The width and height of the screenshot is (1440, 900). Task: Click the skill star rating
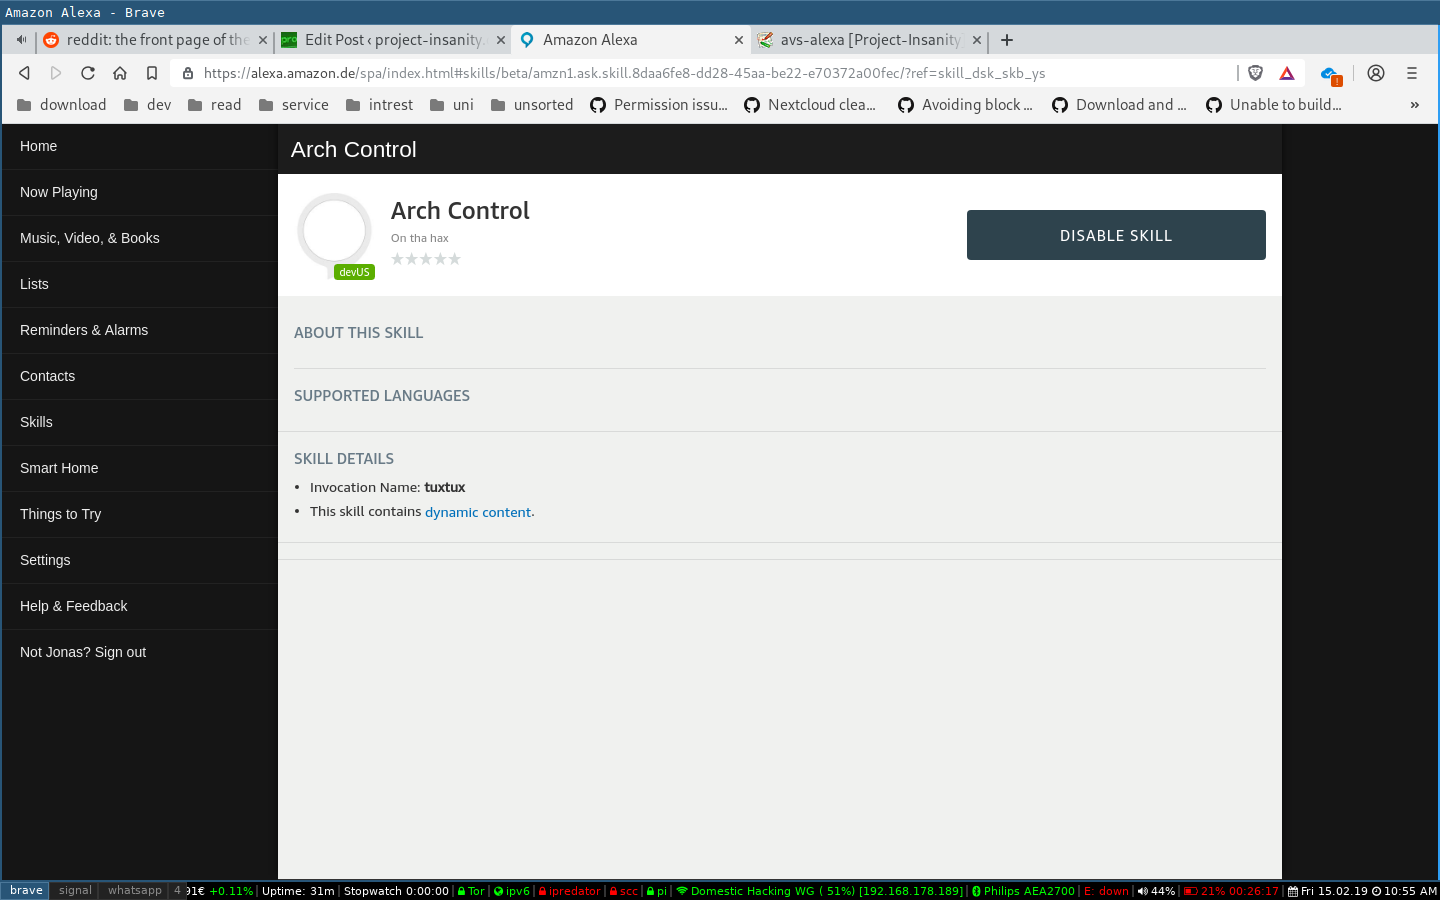tap(426, 259)
